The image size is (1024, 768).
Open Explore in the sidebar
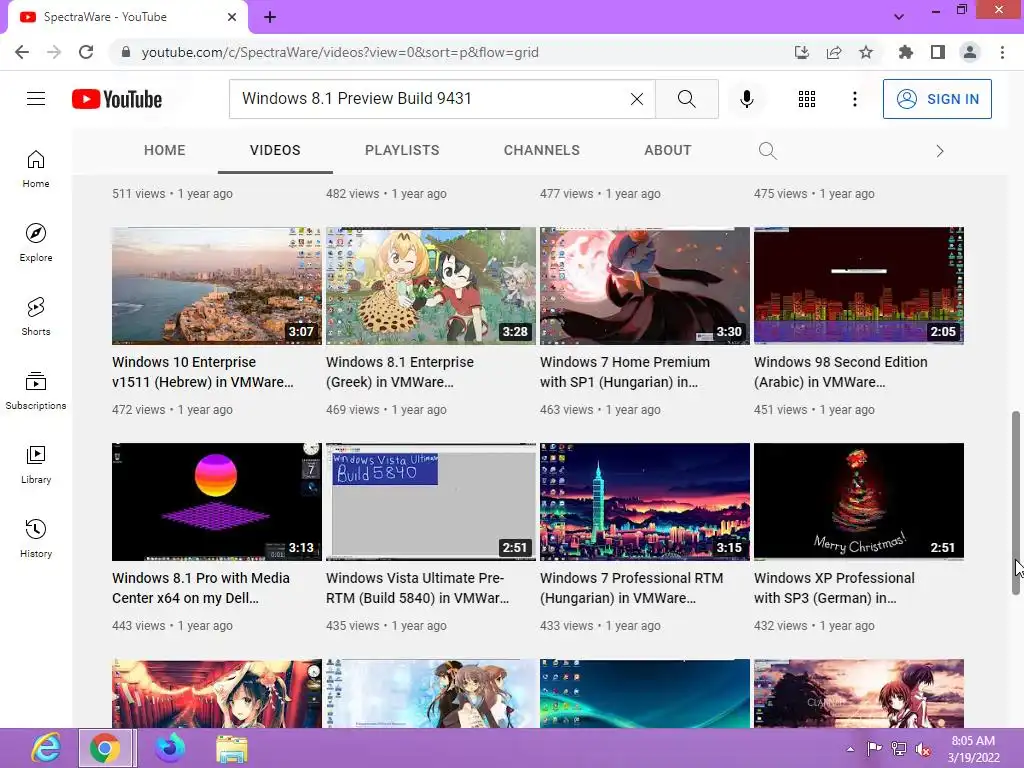click(x=36, y=242)
